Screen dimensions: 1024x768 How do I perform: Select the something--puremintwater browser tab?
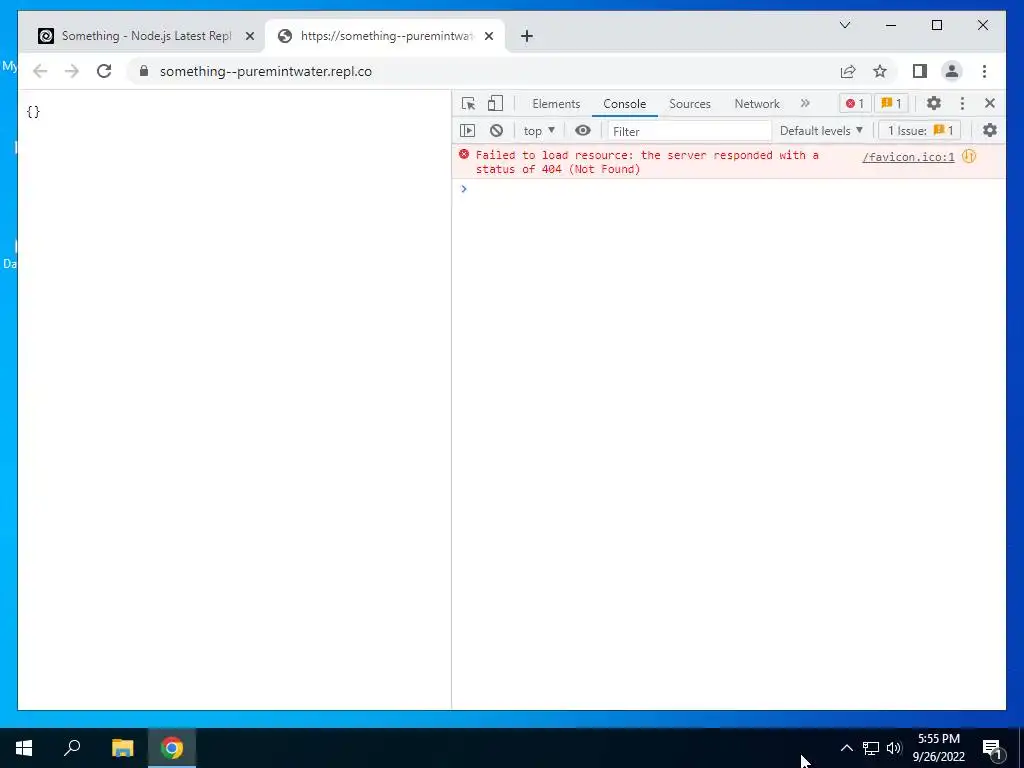[x=385, y=36]
